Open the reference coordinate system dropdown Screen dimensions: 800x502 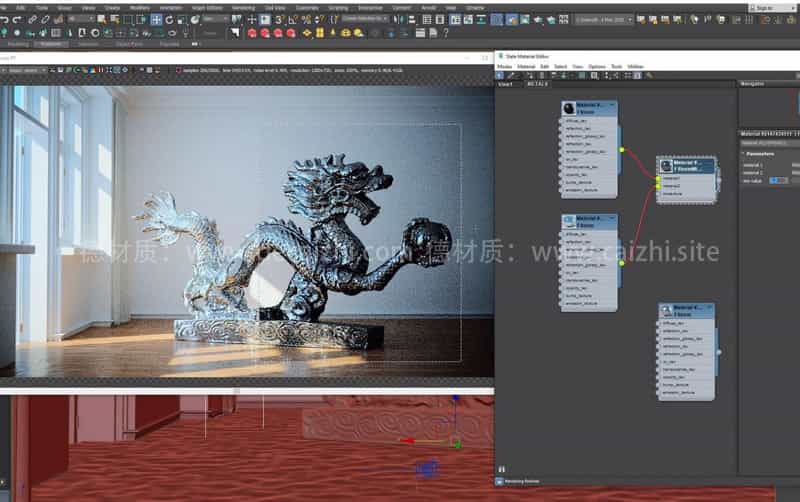[215, 19]
